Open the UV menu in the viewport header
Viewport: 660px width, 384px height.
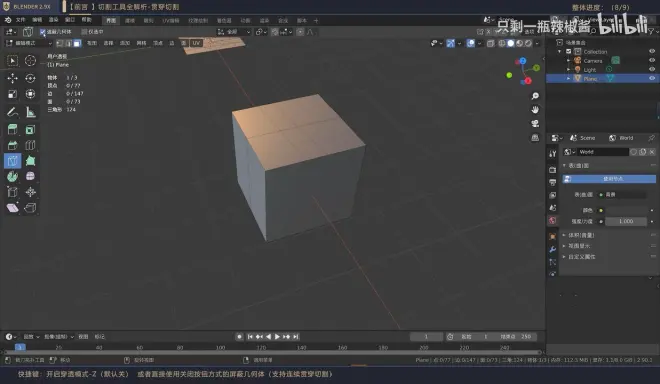pyautogui.click(x=196, y=43)
